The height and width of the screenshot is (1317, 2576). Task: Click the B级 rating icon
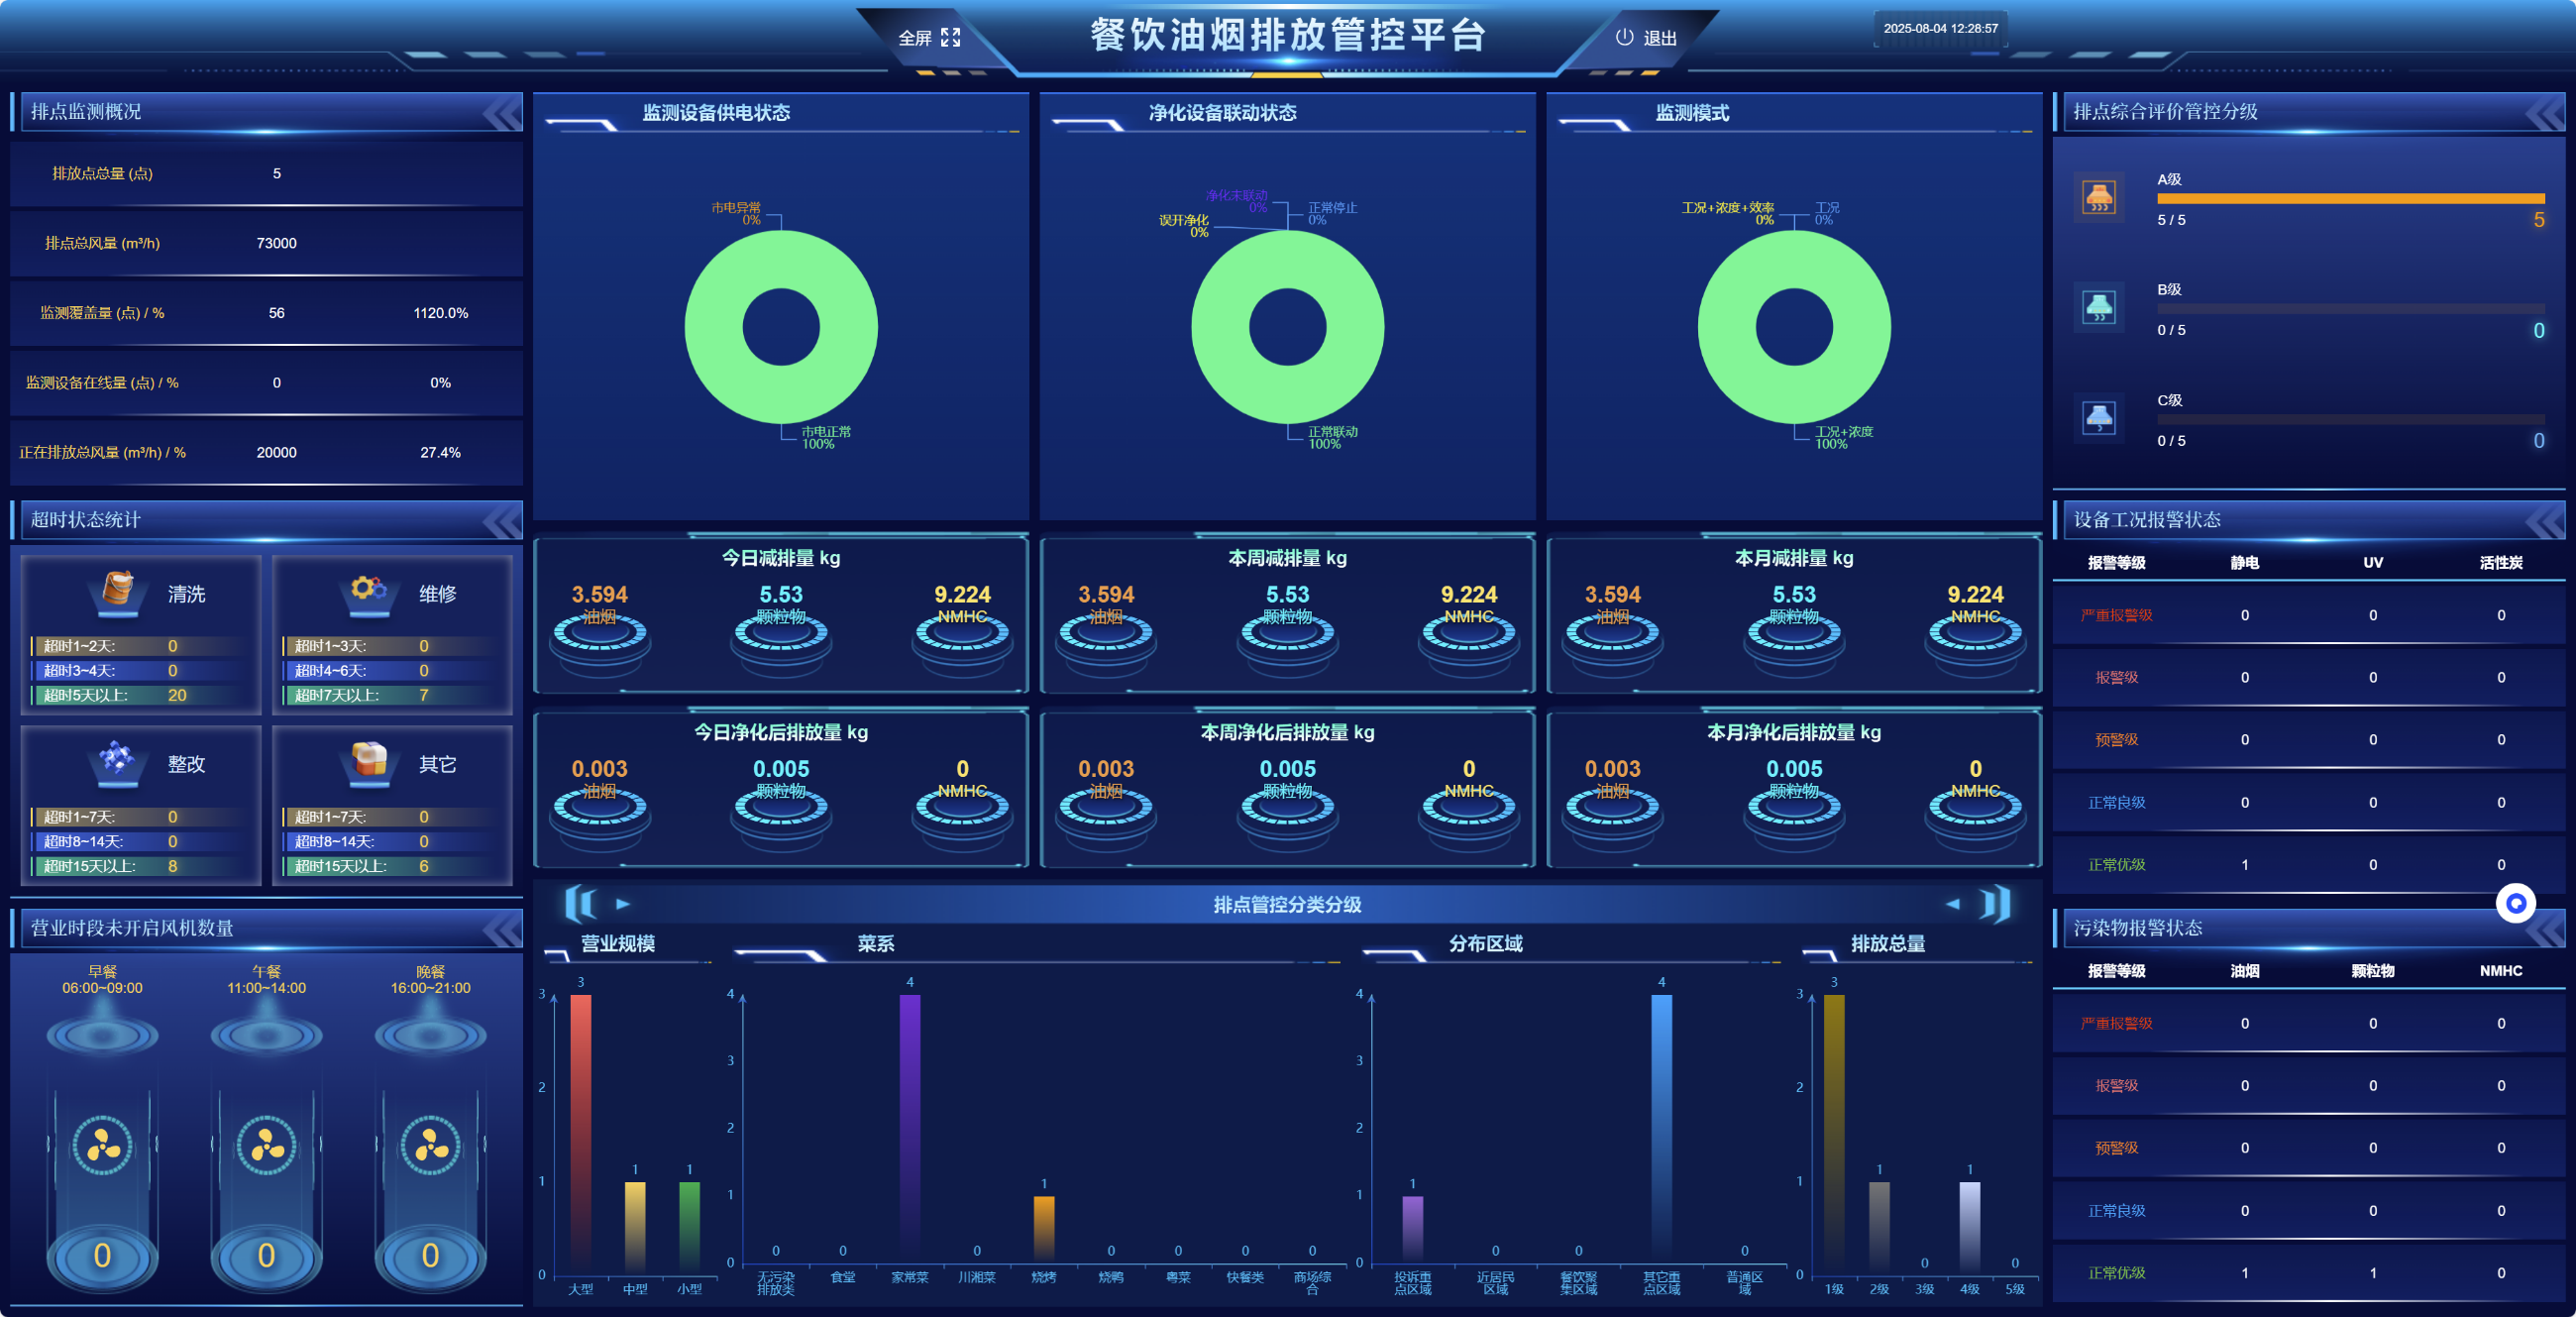[2098, 307]
